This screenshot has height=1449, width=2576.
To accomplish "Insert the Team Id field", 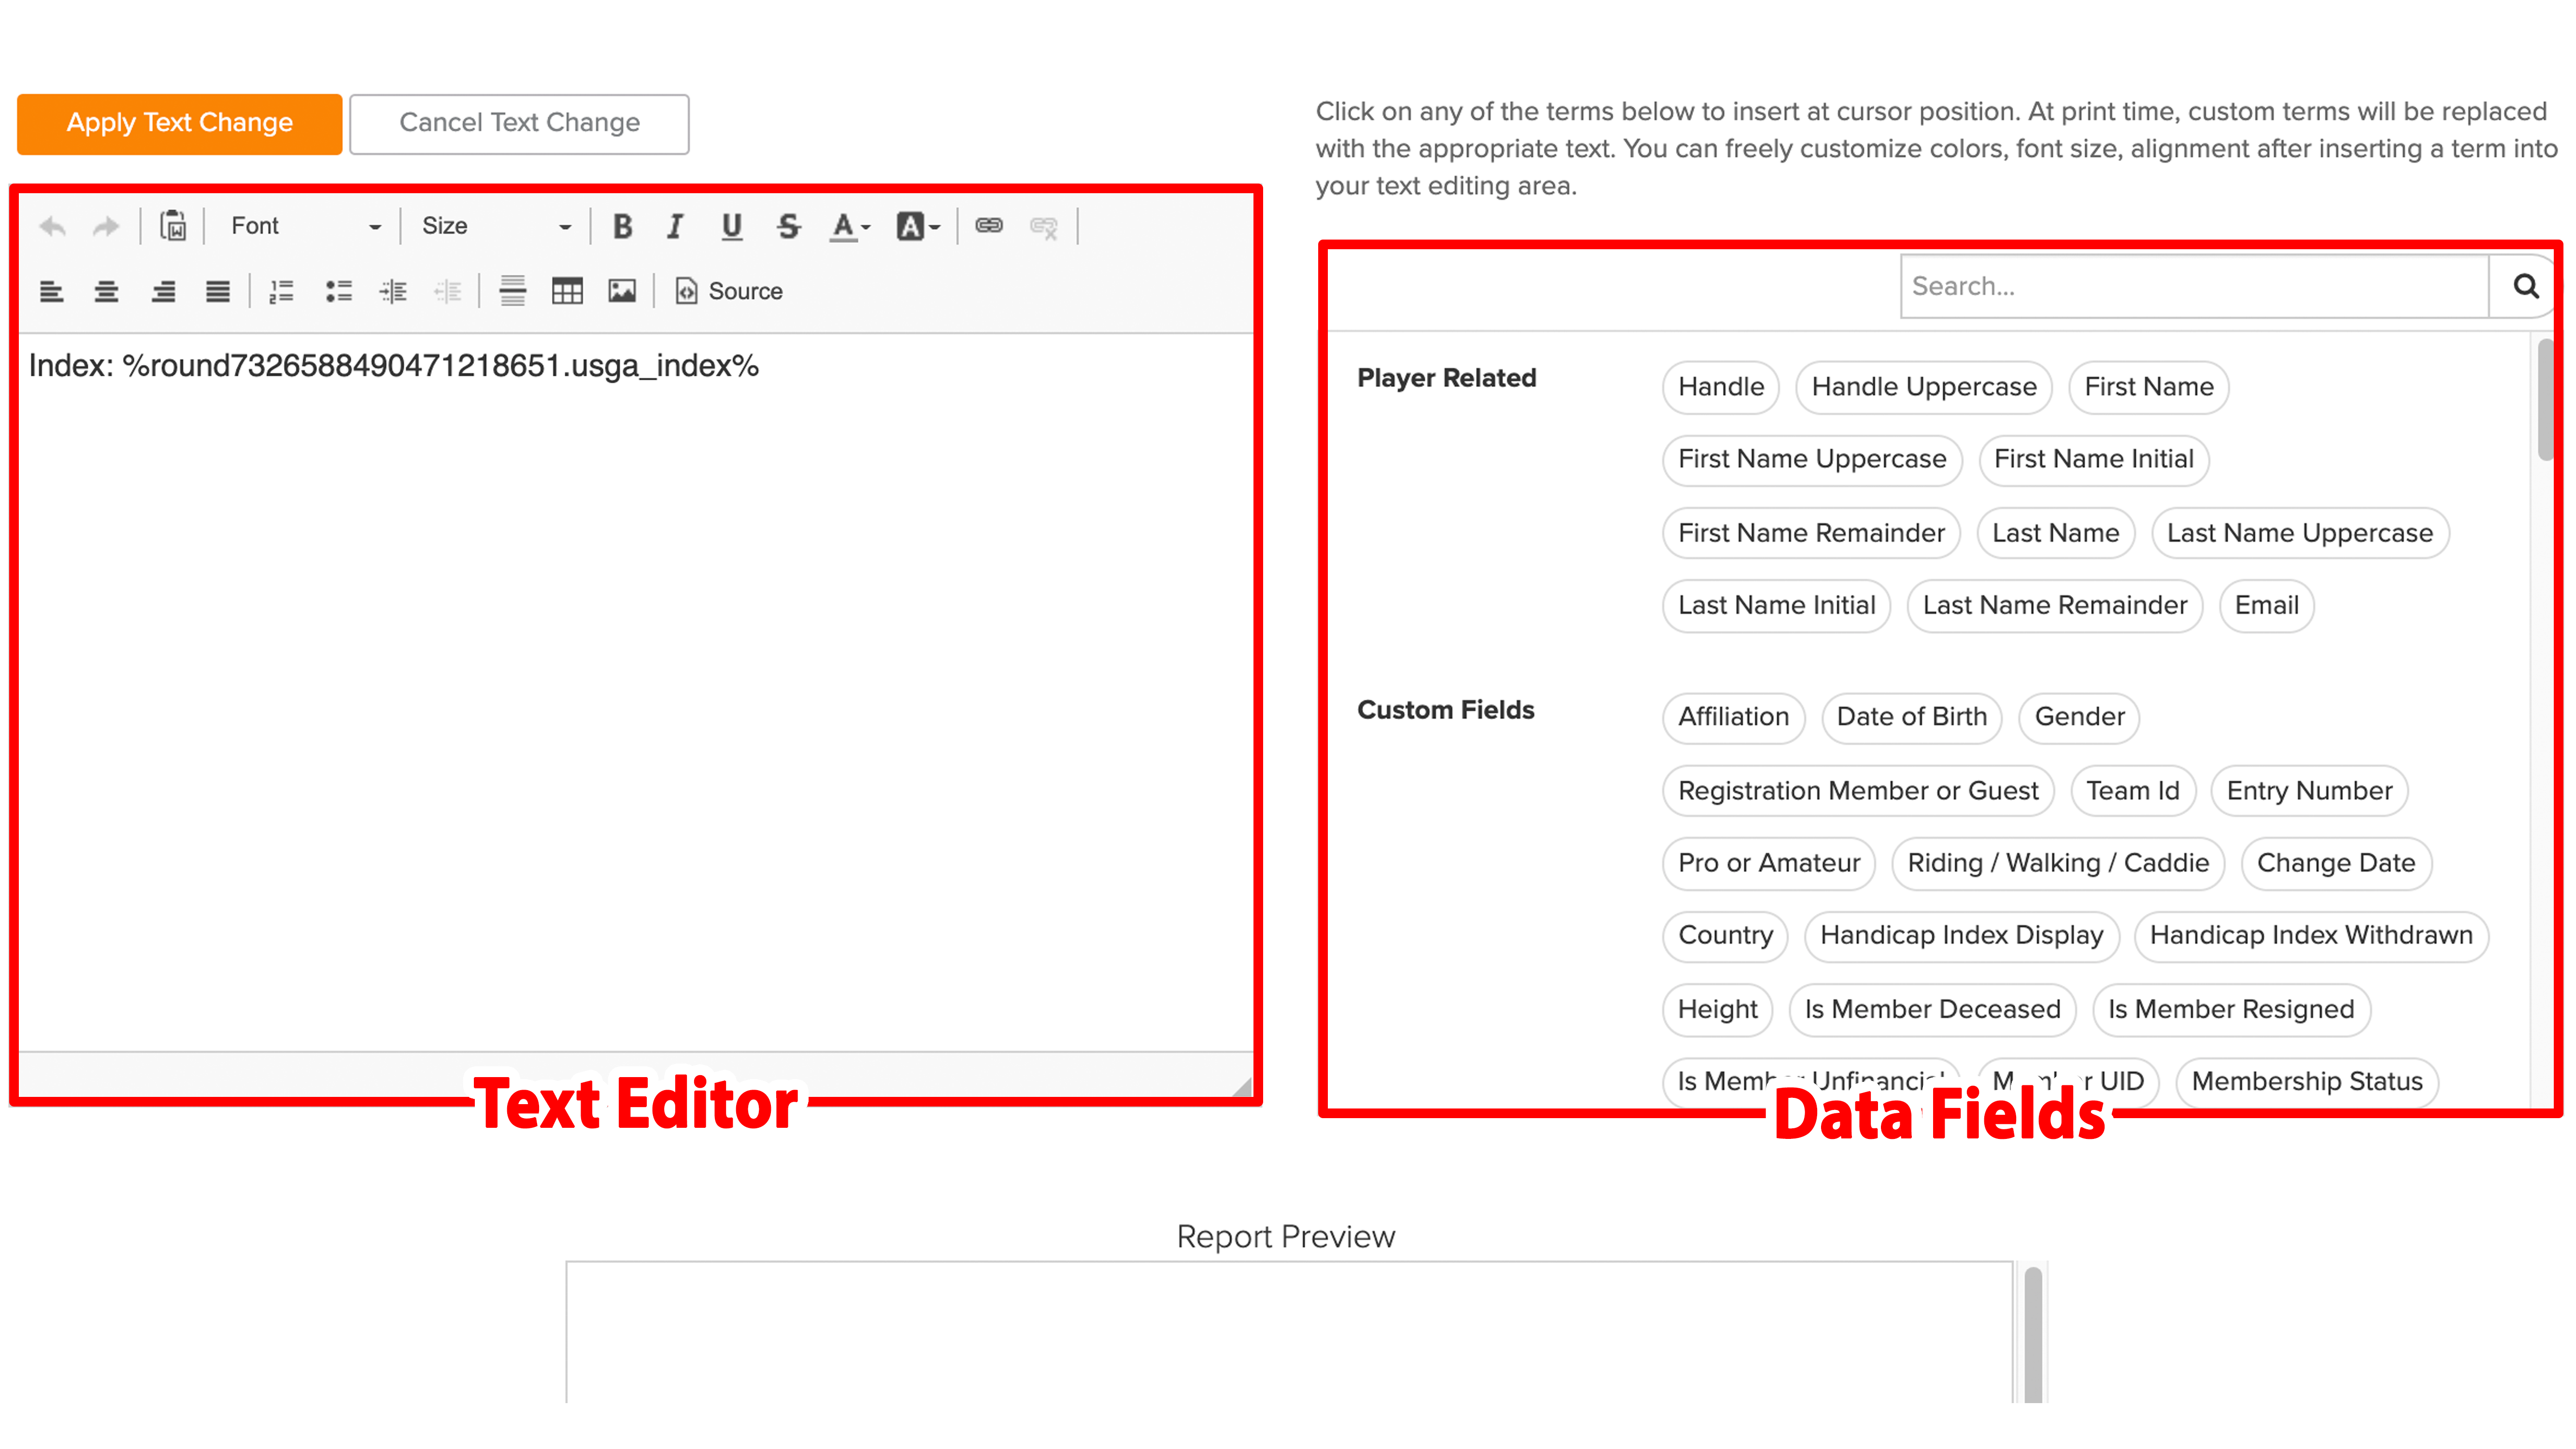I will (x=2133, y=791).
